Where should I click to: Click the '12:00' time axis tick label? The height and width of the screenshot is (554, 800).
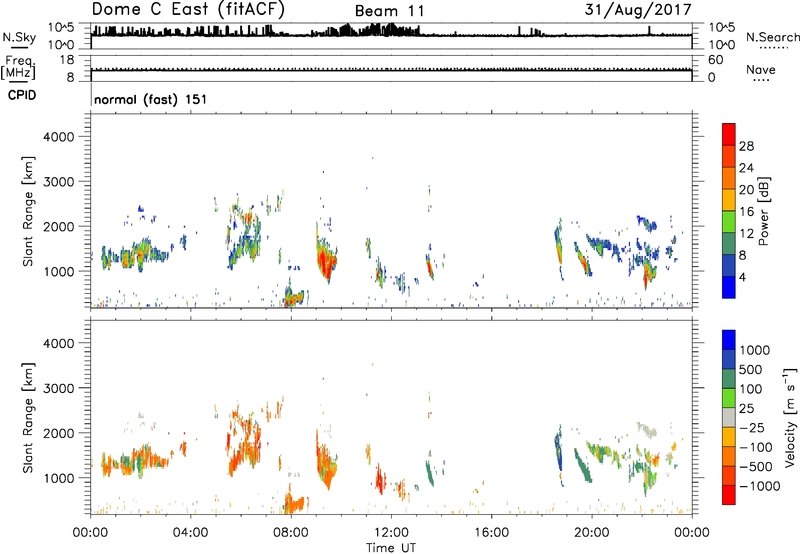[x=391, y=533]
